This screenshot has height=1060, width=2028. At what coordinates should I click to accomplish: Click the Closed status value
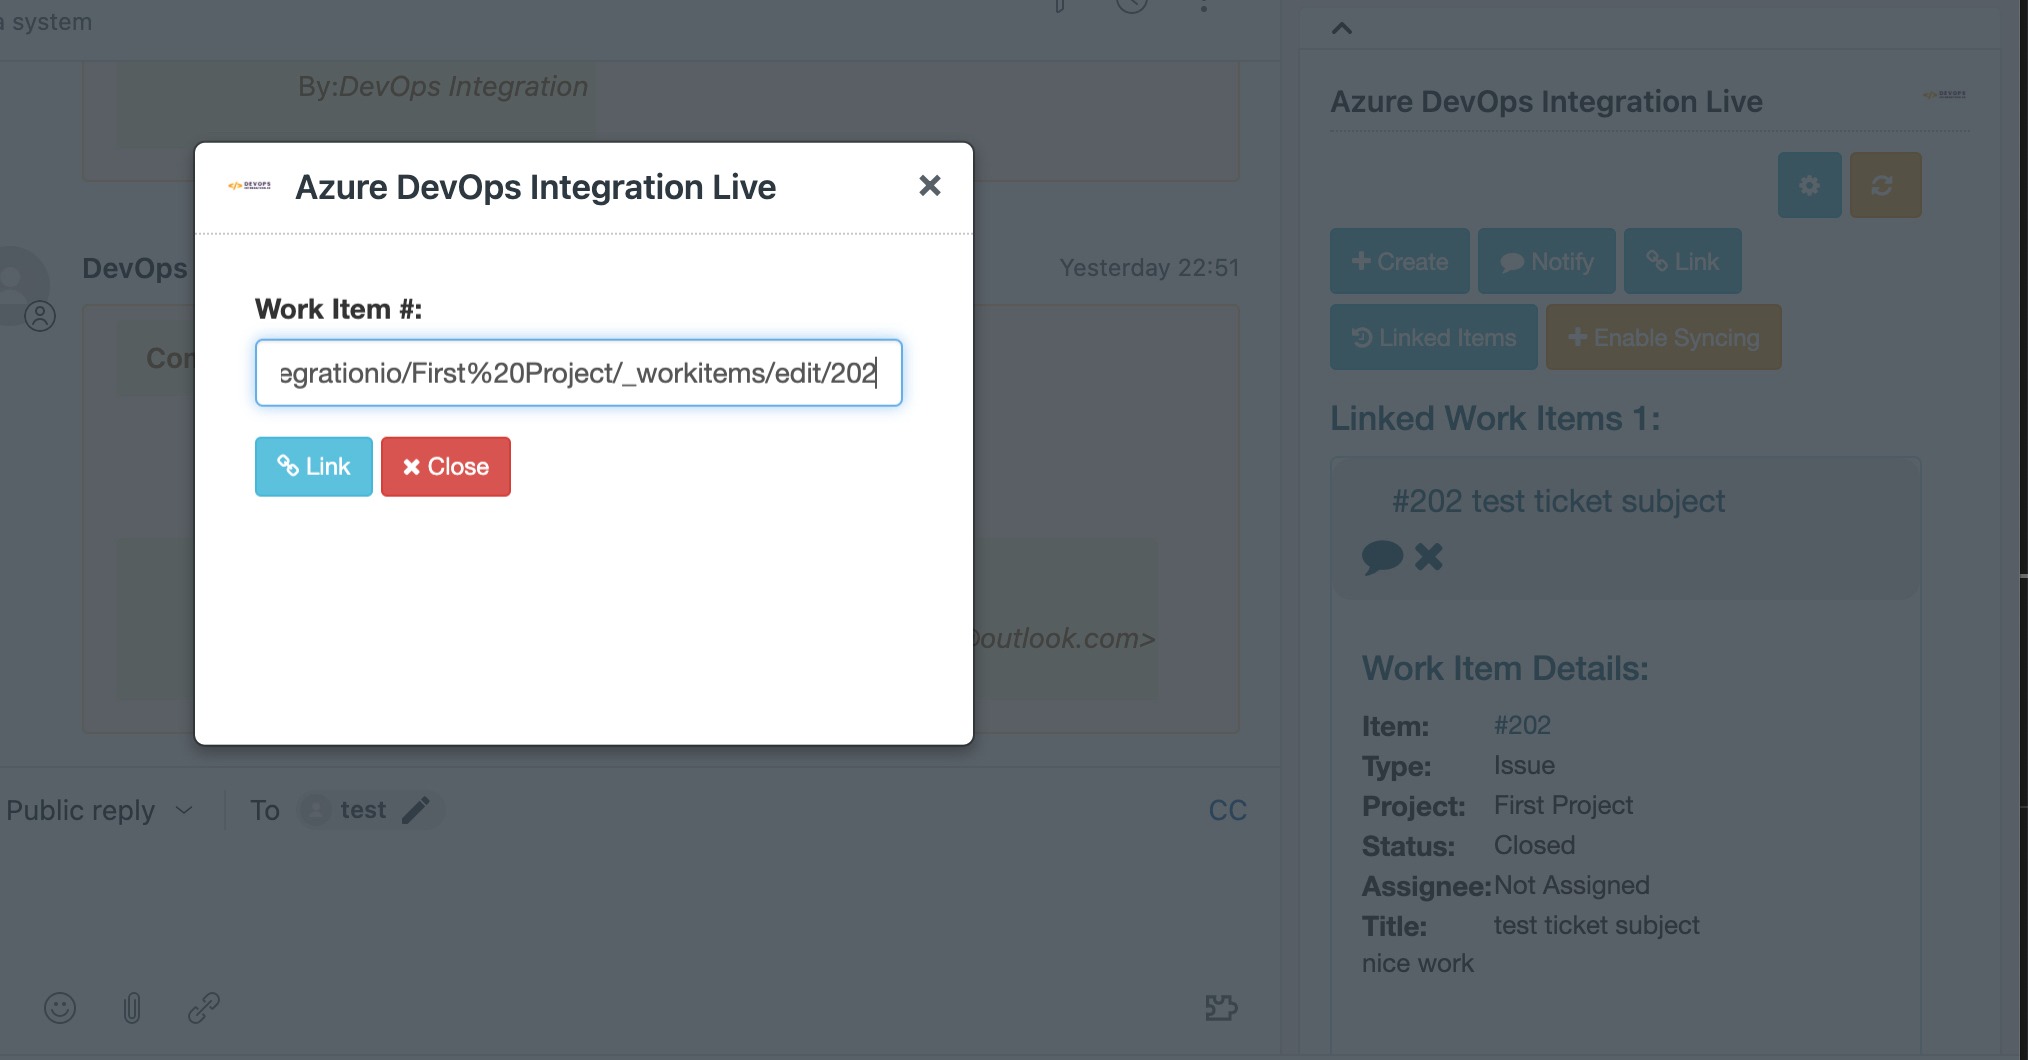click(x=1534, y=845)
